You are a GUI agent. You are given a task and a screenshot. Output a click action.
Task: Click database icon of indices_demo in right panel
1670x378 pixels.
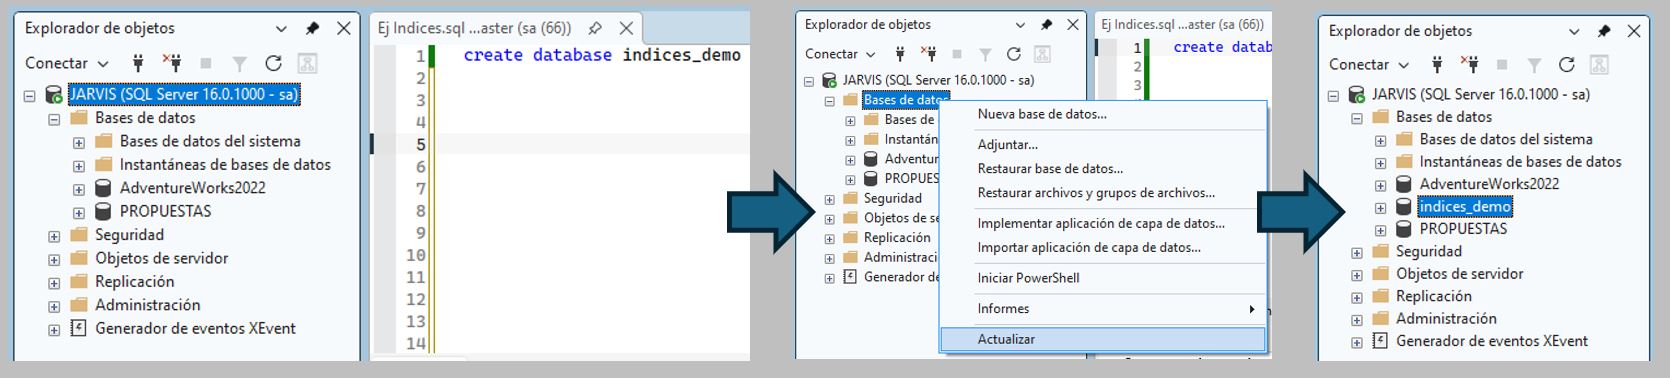[1404, 207]
